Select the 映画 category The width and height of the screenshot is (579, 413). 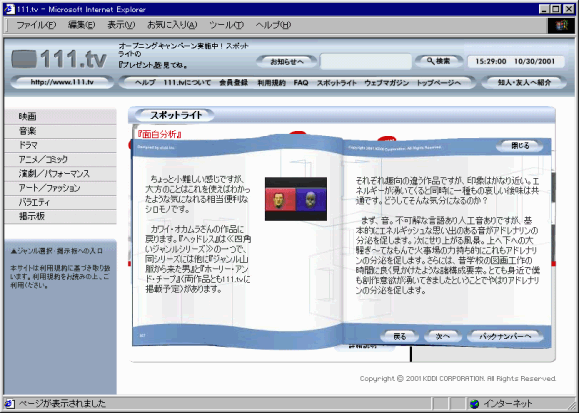pos(61,116)
